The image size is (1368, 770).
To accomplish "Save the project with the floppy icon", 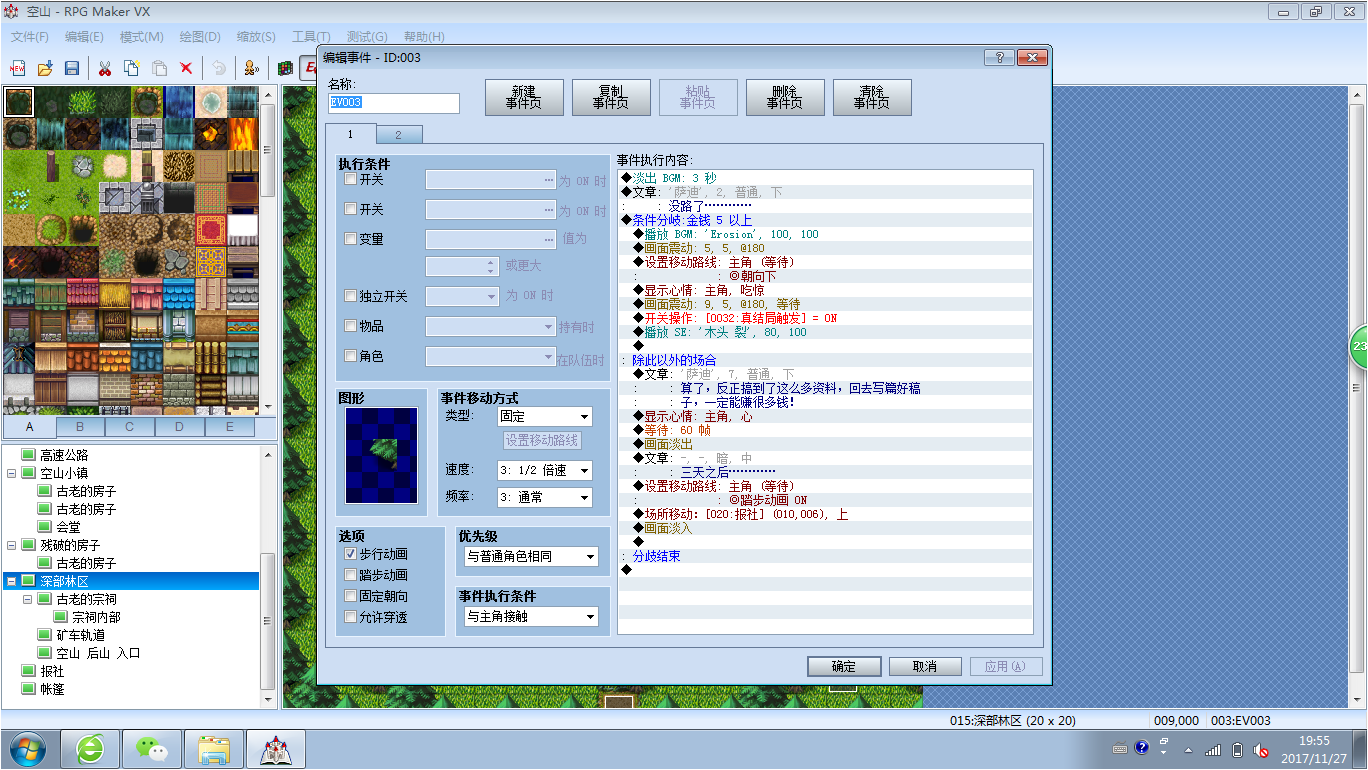I will [72, 68].
